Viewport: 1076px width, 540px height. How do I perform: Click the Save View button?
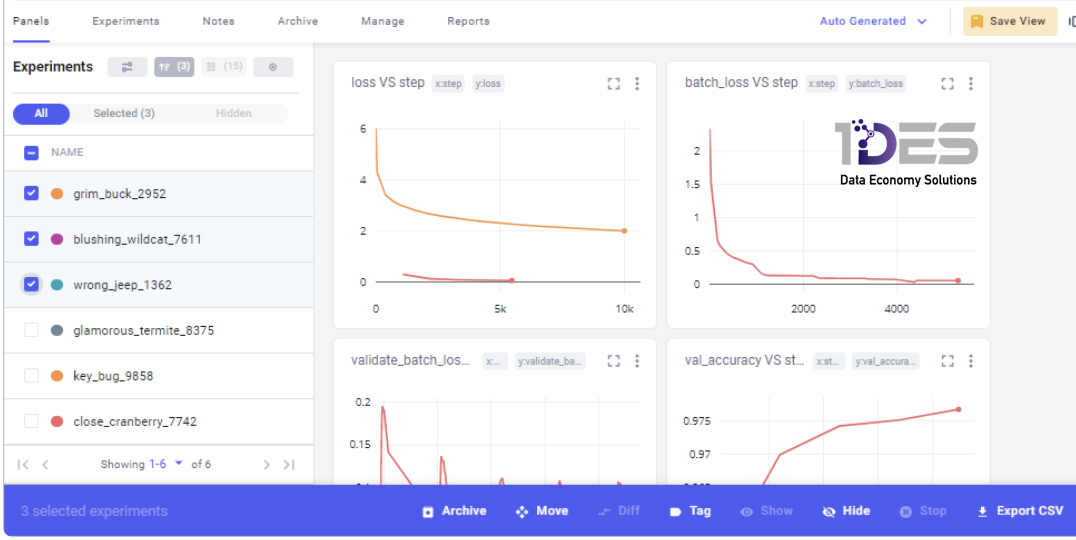1009,21
